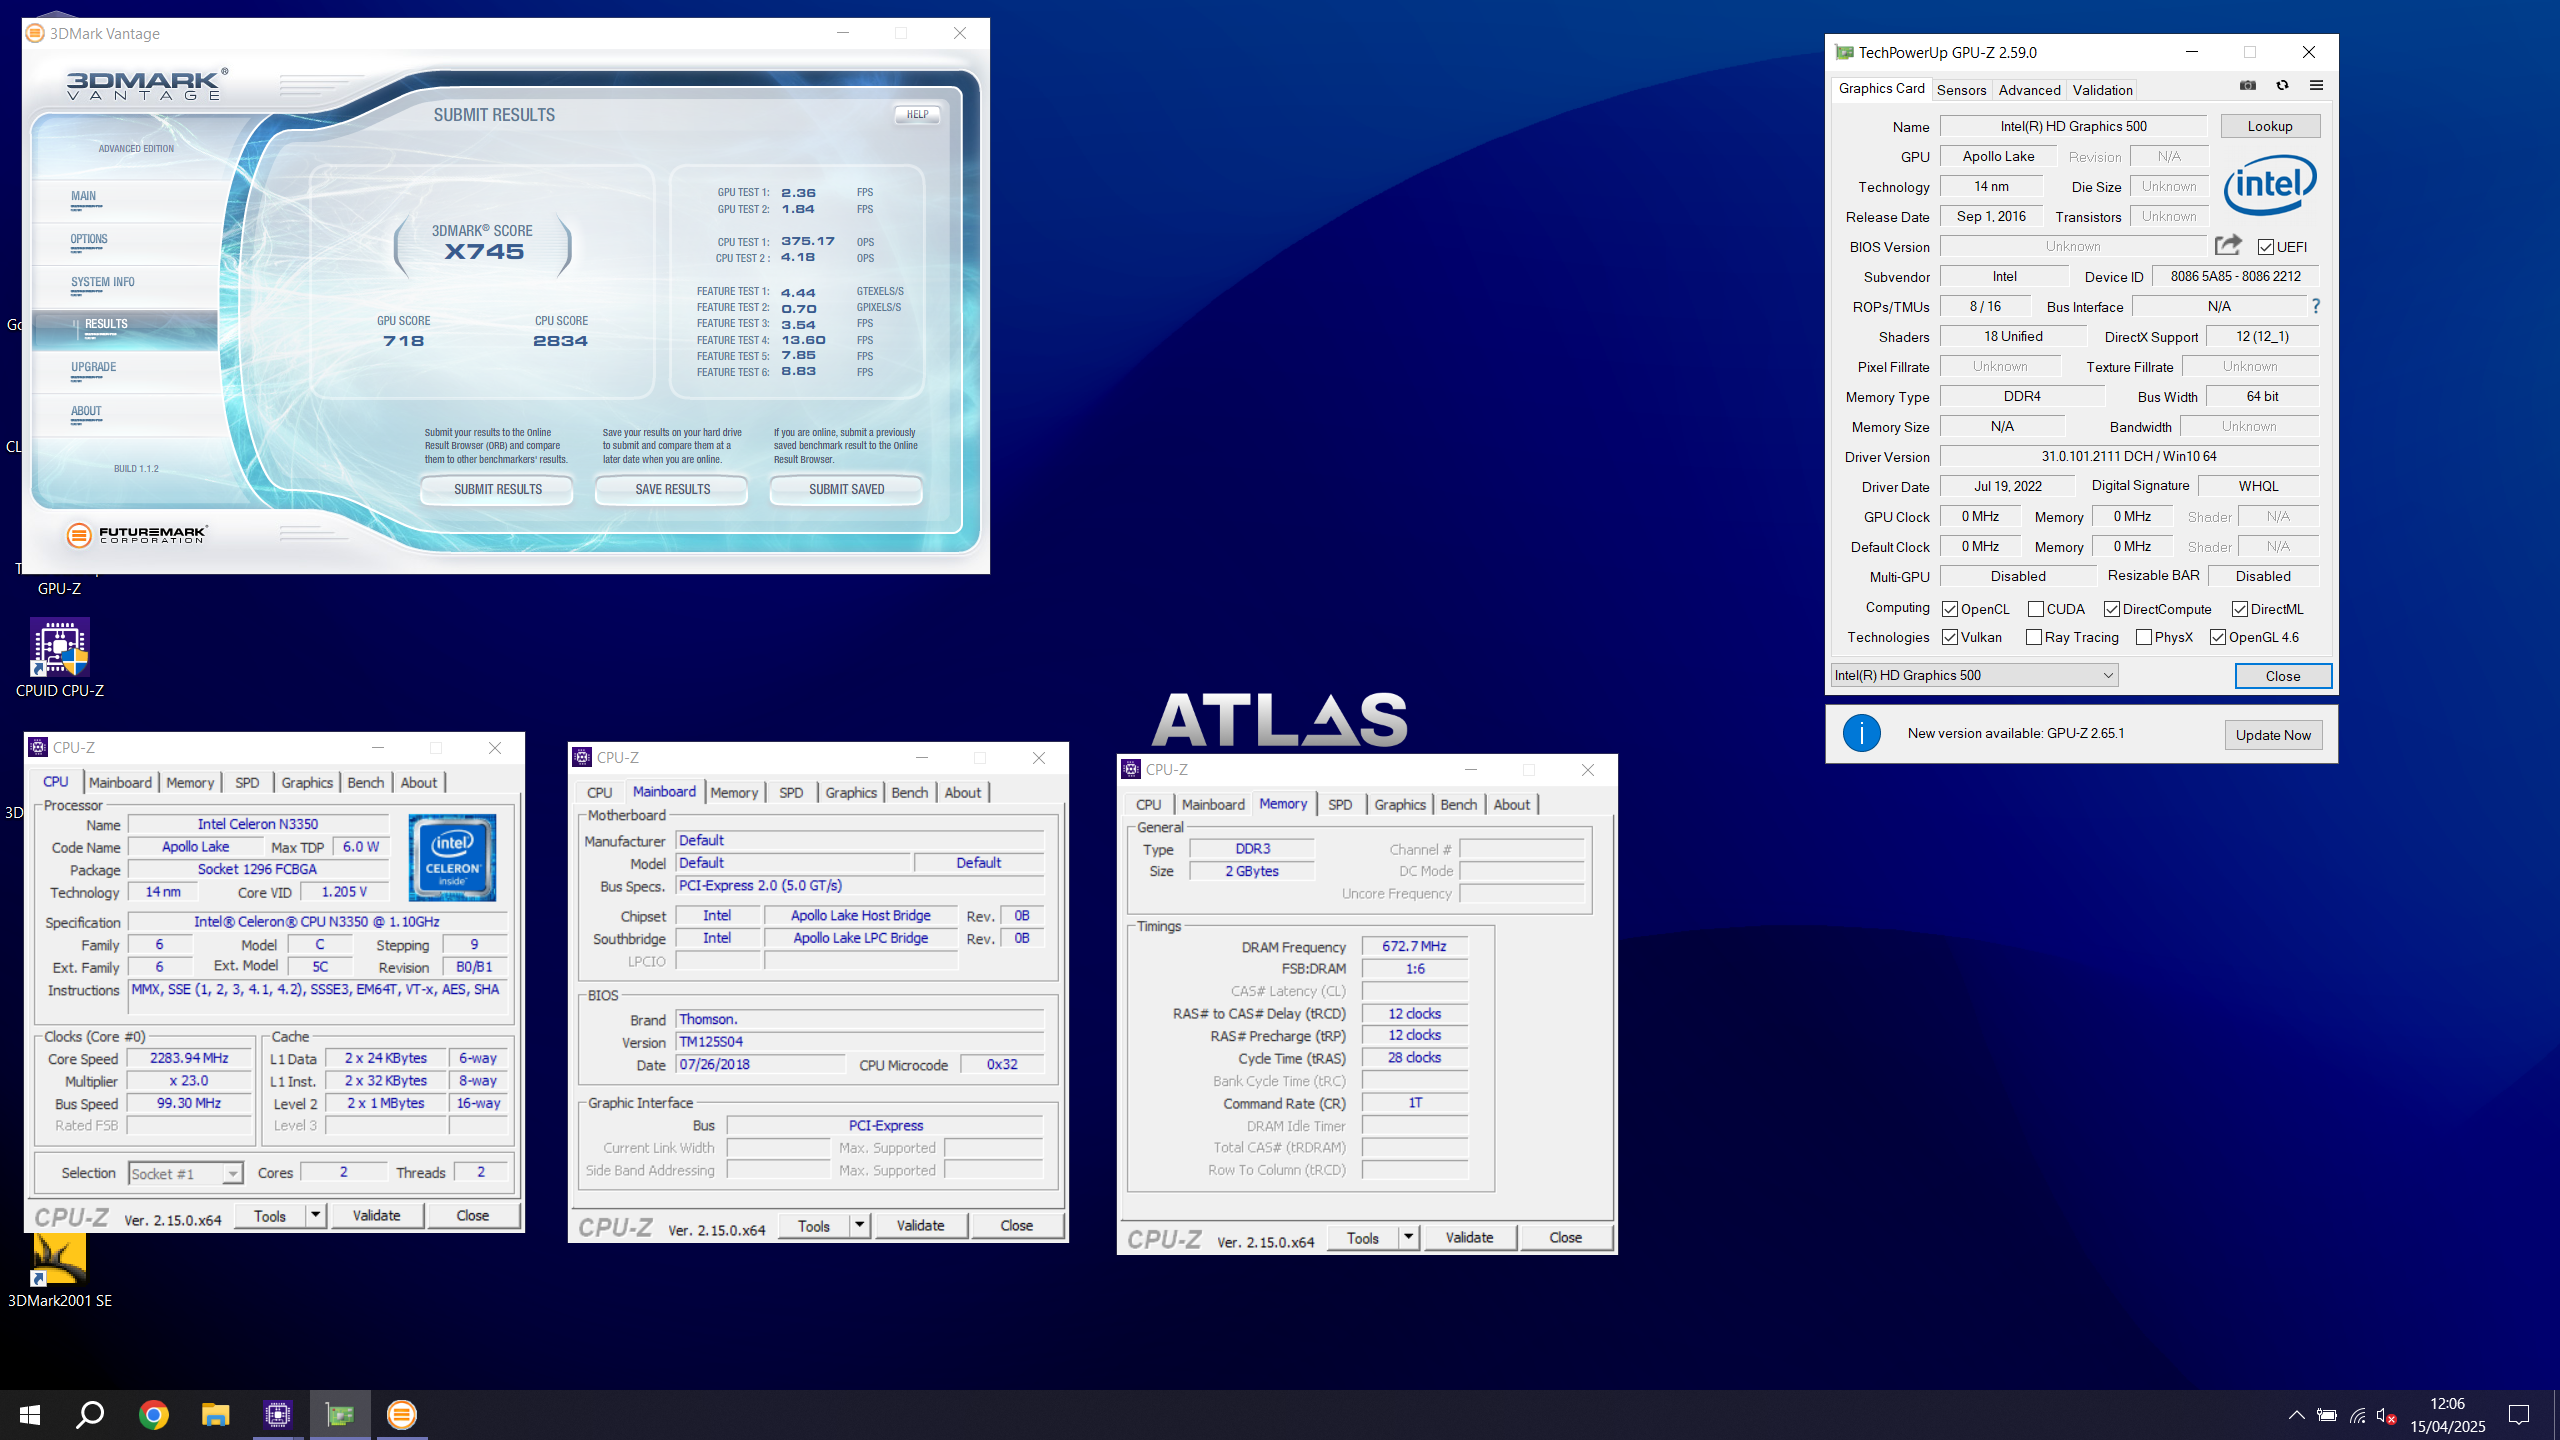Open the notification center icon
This screenshot has height=1440, width=2560.
tap(2519, 1414)
